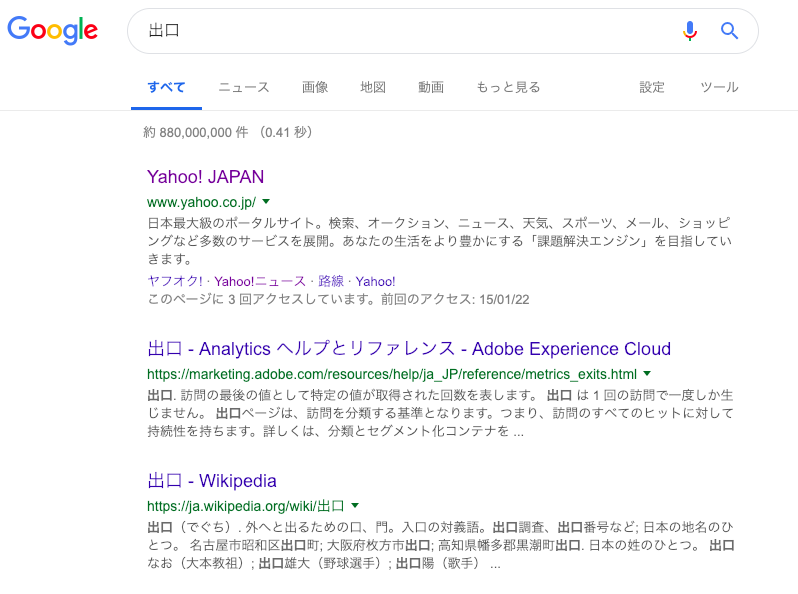Click the Yahoo snippet starting 日本最大級のポータルサイト
Image resolution: width=798 pixels, height=594 pixels.
439,241
